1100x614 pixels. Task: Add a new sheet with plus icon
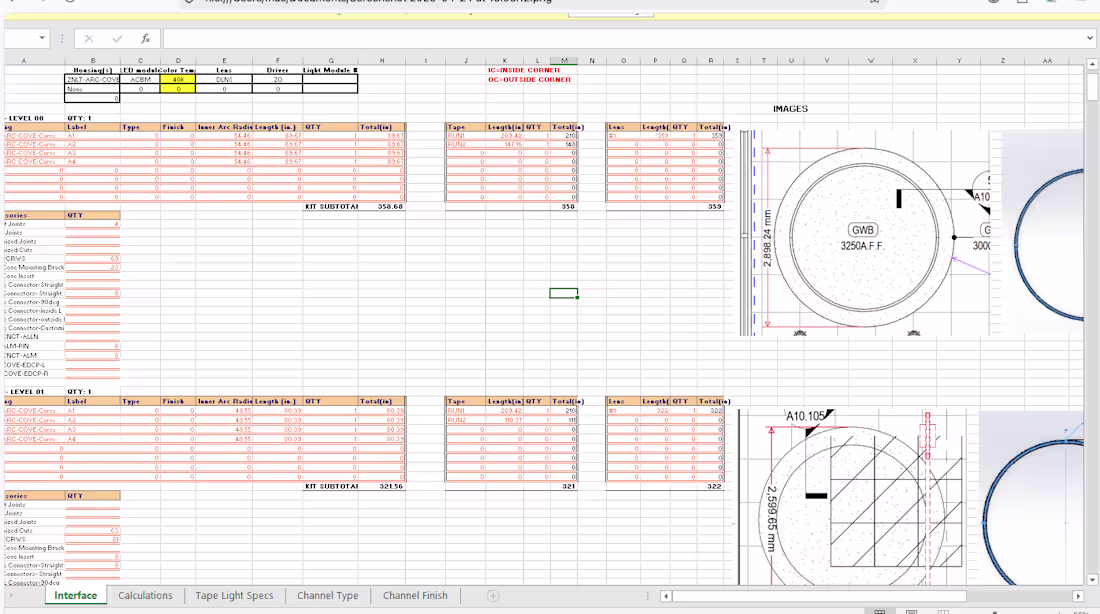493,596
